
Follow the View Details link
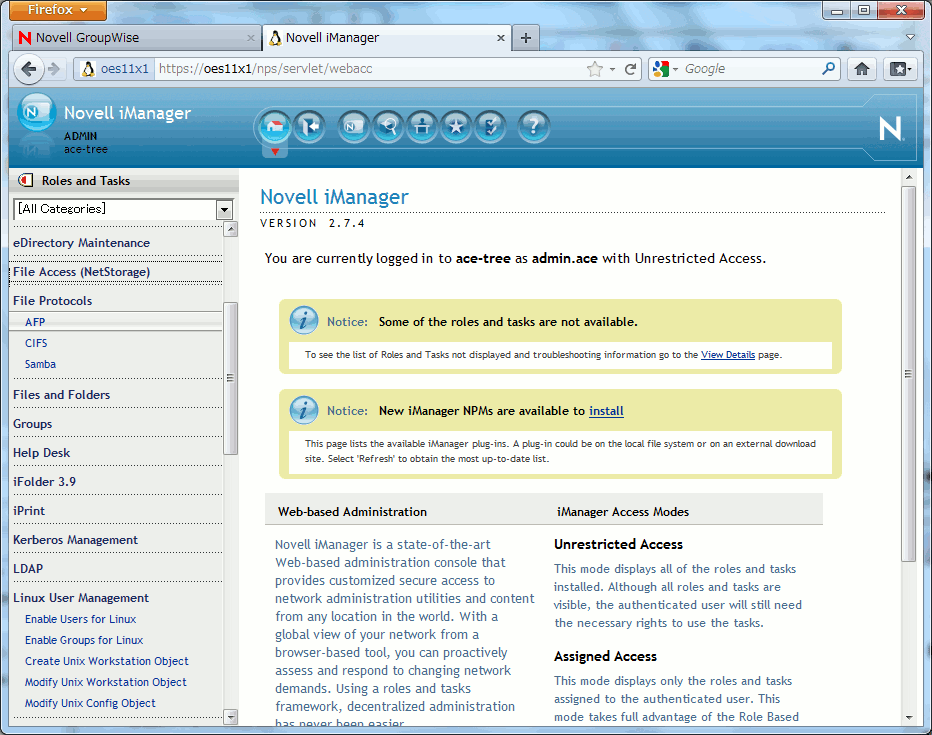(728, 355)
